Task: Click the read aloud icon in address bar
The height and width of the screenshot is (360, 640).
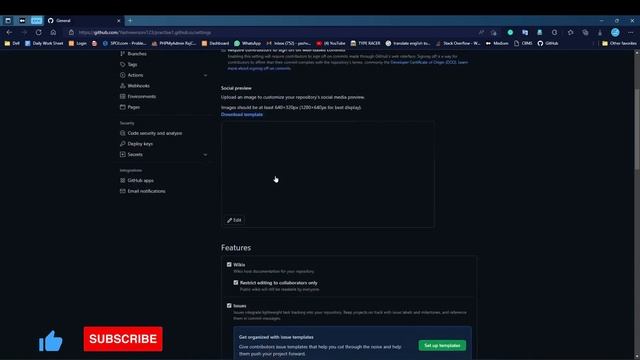Action: pos(481,32)
